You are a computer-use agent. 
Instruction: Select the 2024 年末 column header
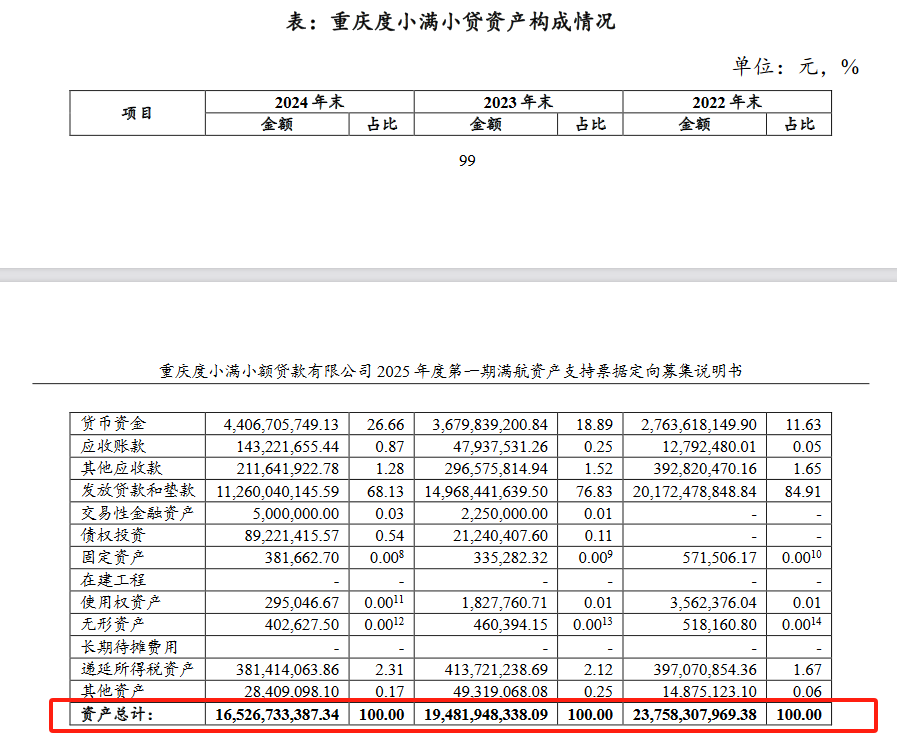309,102
